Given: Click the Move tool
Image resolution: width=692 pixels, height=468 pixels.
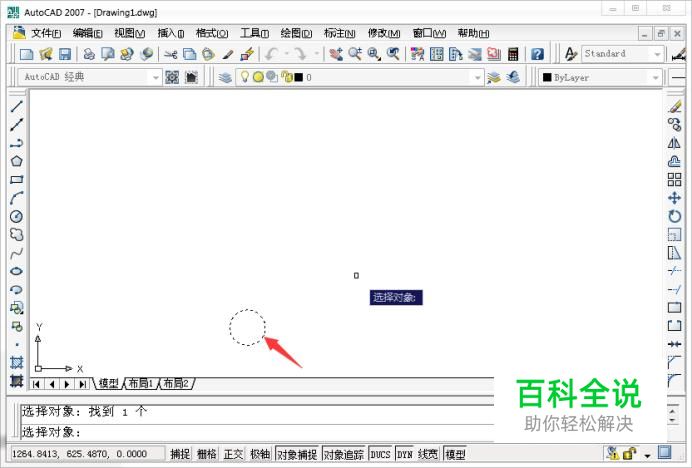Looking at the screenshot, I should click(674, 198).
